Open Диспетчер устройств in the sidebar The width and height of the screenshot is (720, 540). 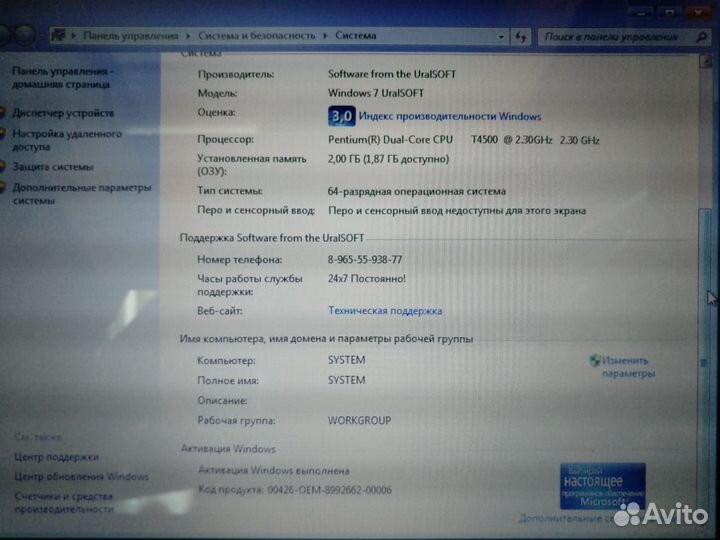(x=63, y=113)
